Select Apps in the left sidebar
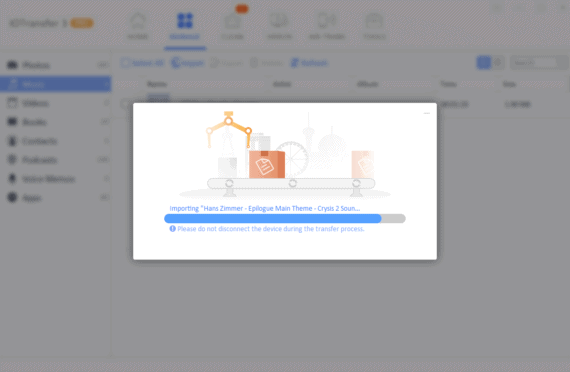Image resolution: width=570 pixels, height=372 pixels. (x=55, y=197)
